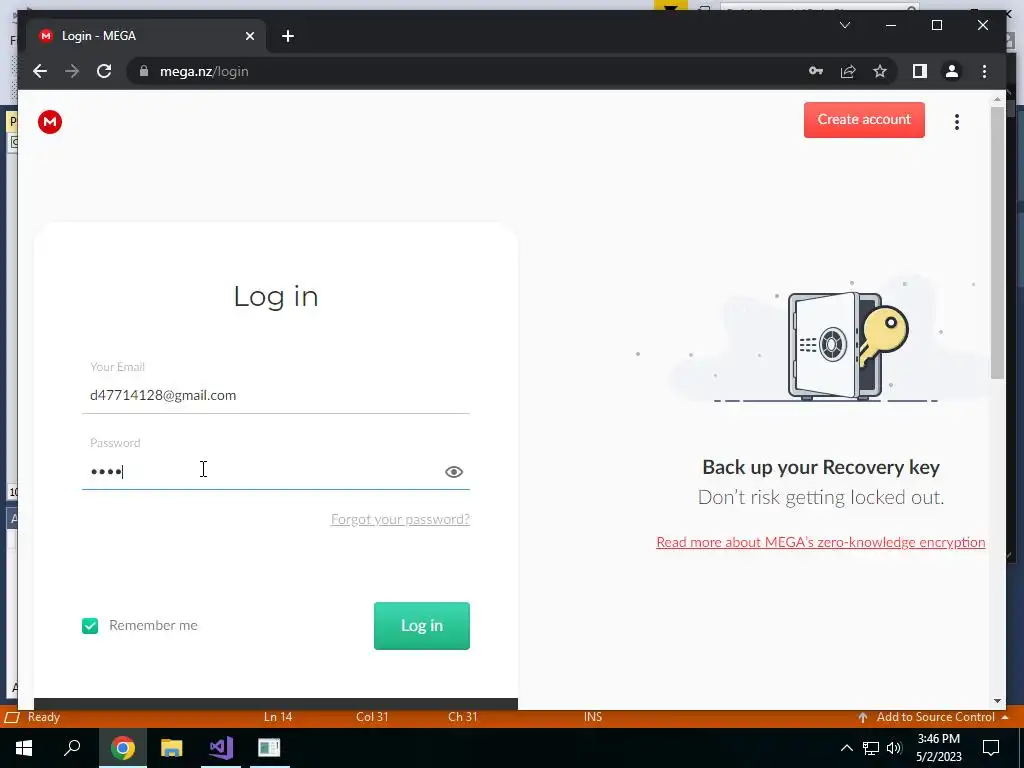Click 'Ready' in Visual Studio status bar
This screenshot has width=1024, height=768.
(x=44, y=717)
